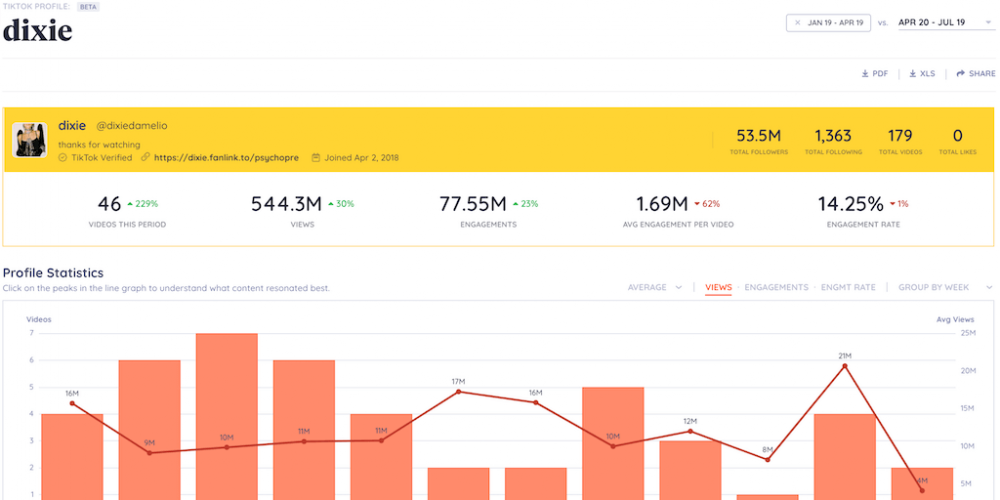Image resolution: width=1000 pixels, height=500 pixels.
Task: Click the red 62% decrease indicator
Action: point(707,204)
